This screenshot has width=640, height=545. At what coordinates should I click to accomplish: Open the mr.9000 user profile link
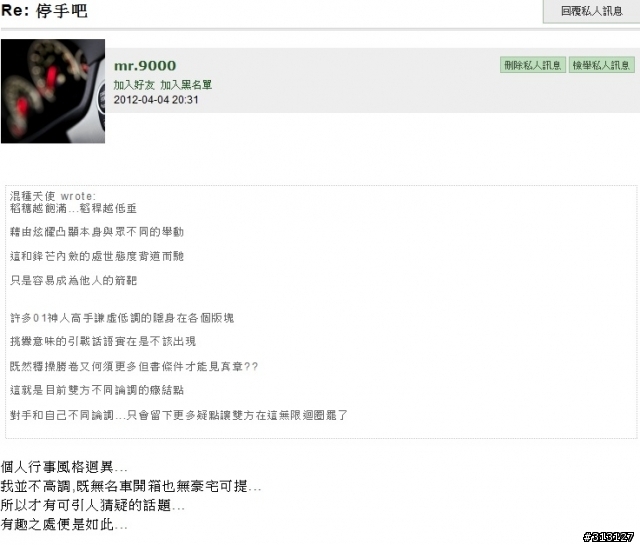point(145,66)
